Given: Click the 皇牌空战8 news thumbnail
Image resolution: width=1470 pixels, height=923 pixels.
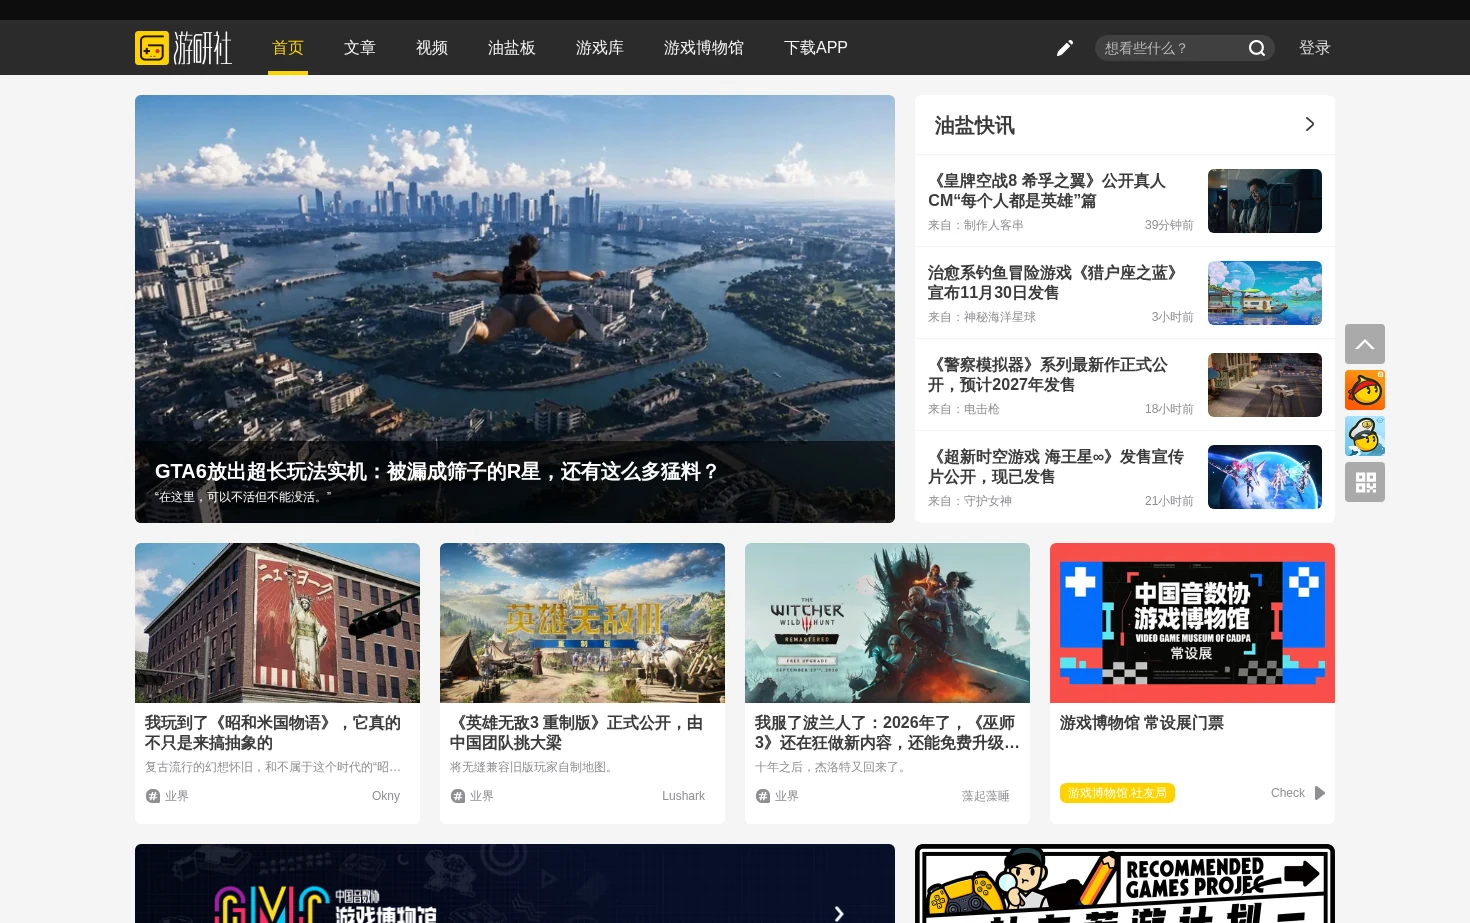Looking at the screenshot, I should pos(1265,201).
